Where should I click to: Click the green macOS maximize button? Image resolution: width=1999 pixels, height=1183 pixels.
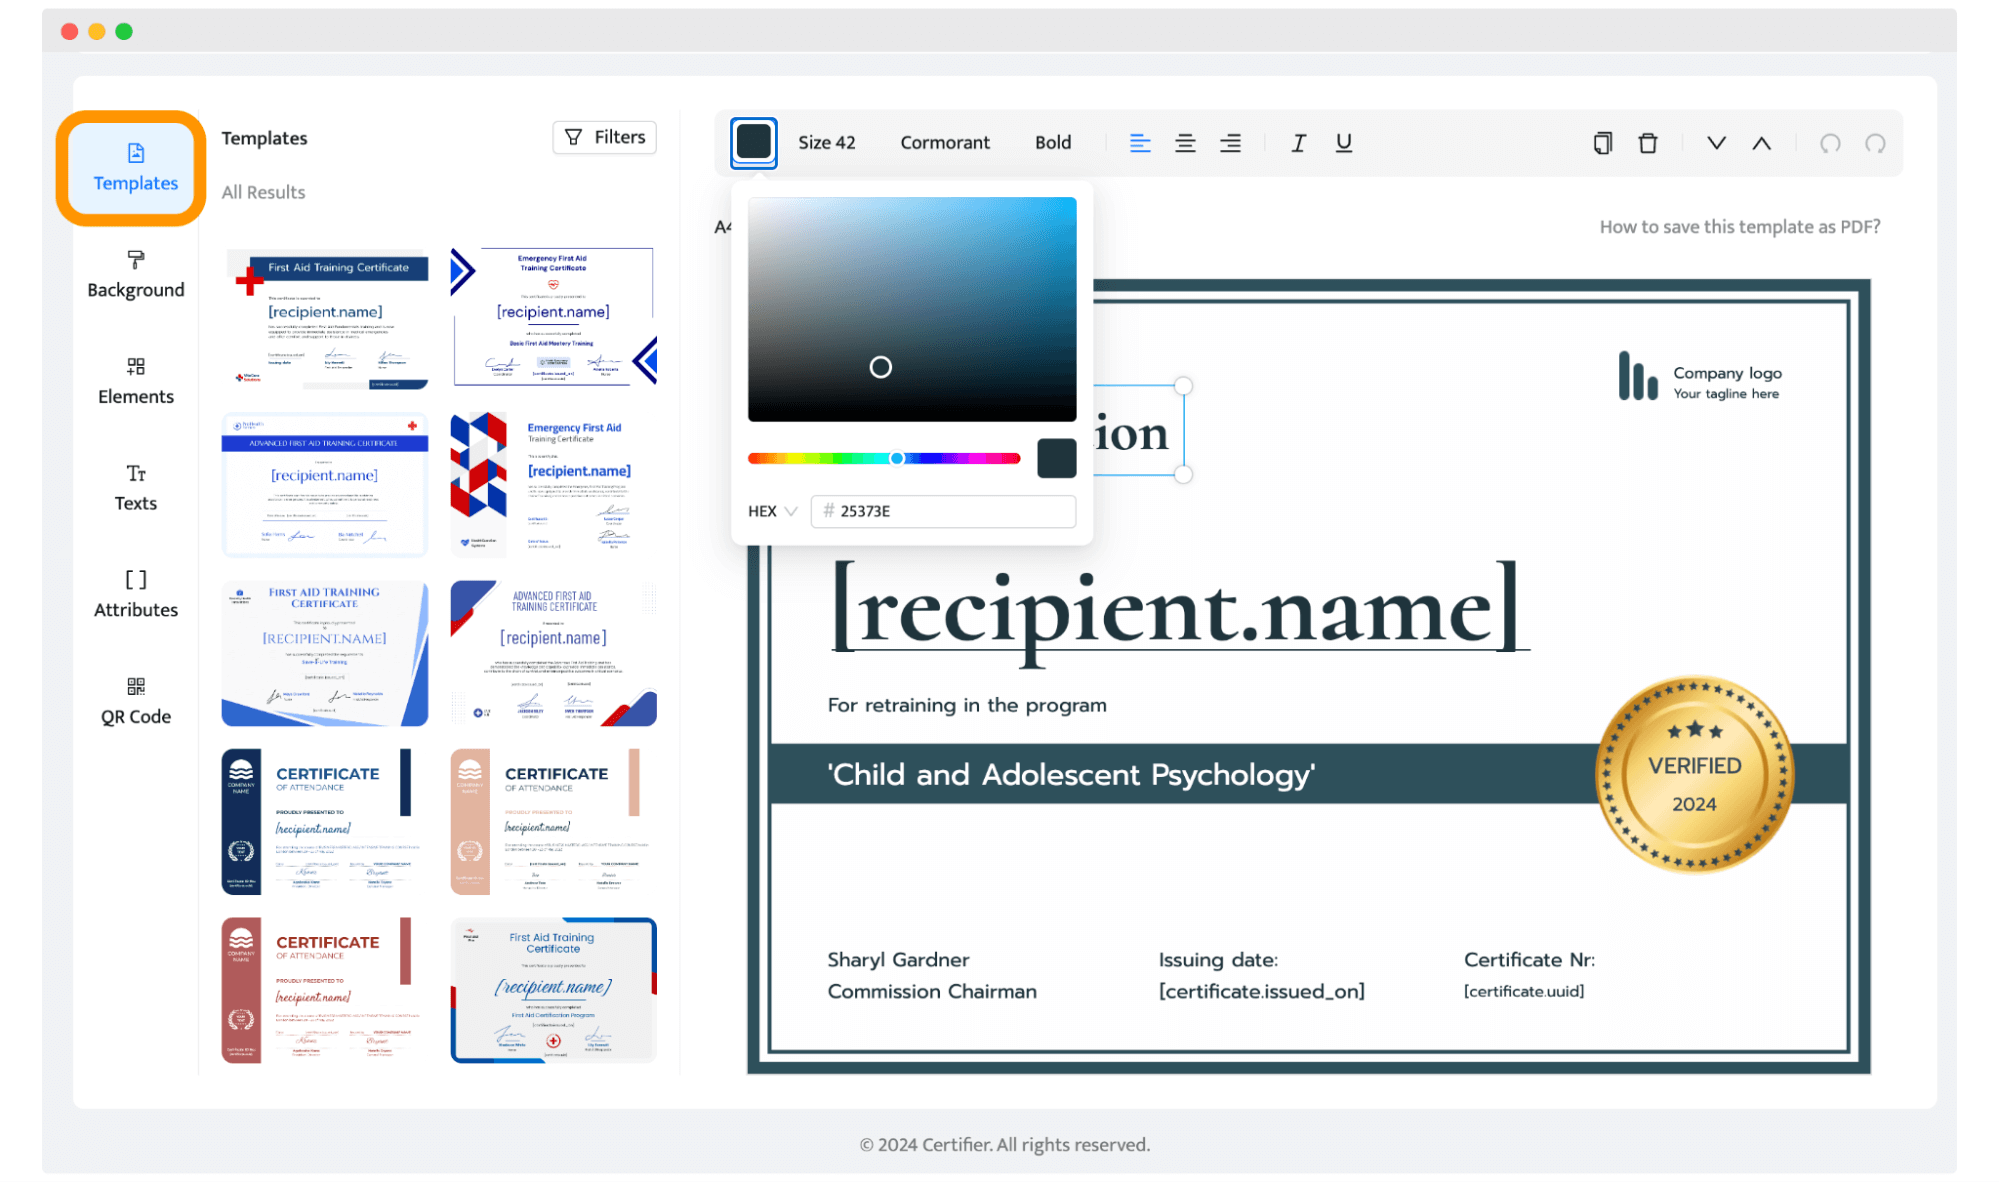tap(124, 31)
